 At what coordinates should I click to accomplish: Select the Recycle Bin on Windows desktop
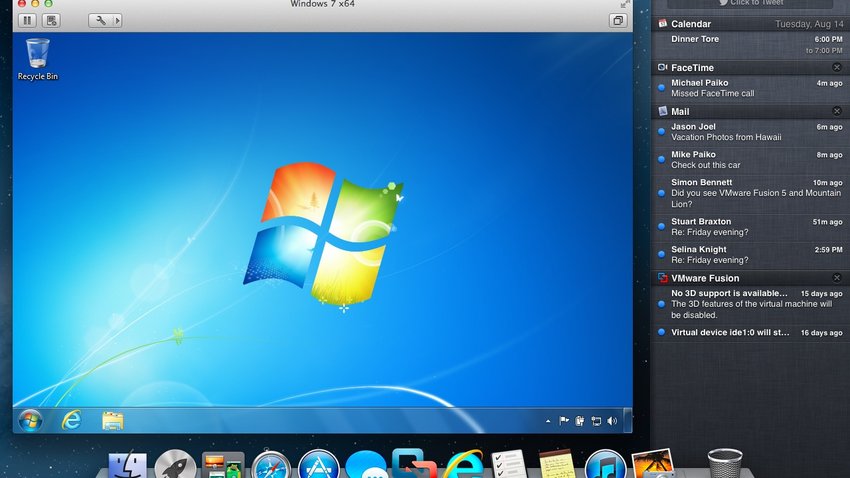coord(37,60)
